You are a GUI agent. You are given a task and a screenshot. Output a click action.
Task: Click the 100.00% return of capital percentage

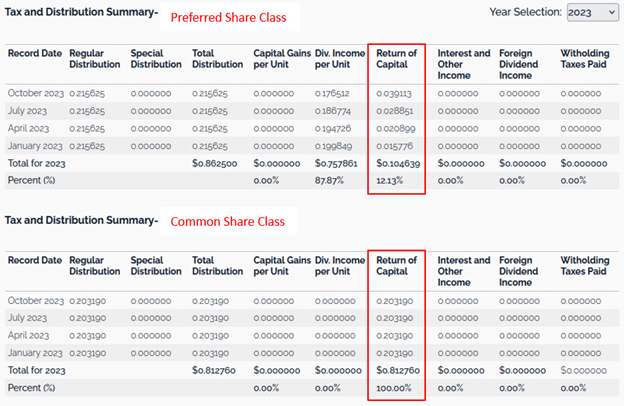[x=394, y=388]
